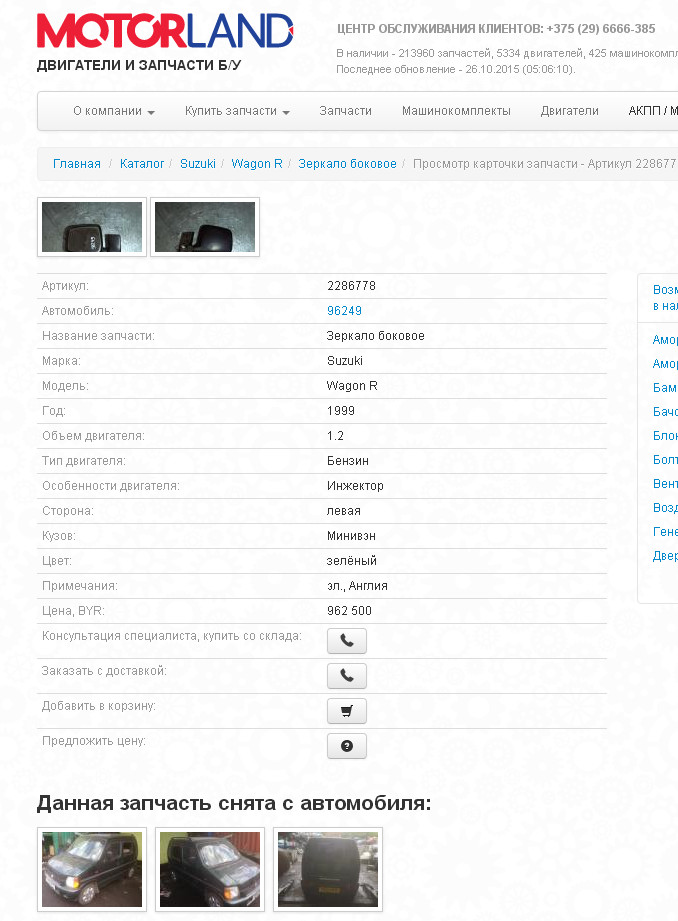Image resolution: width=678 pixels, height=921 pixels.
Task: Navigate to "Каталог" breadcrumb
Action: (142, 163)
